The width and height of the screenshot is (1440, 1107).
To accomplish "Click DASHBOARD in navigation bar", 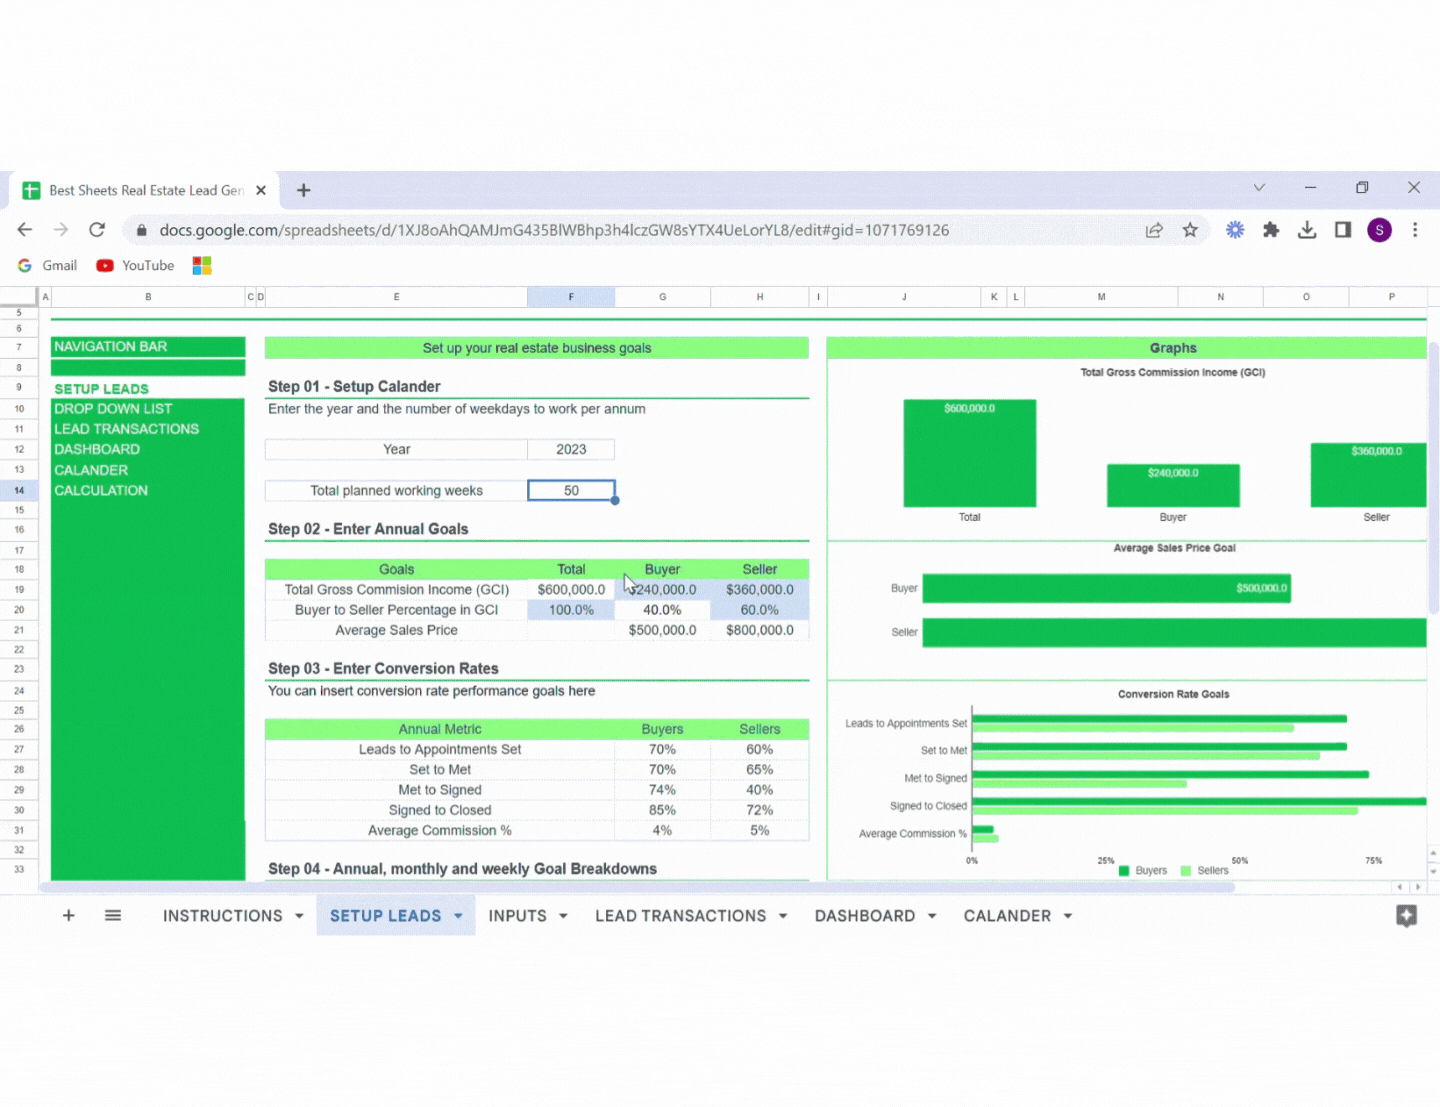I will 97,450.
